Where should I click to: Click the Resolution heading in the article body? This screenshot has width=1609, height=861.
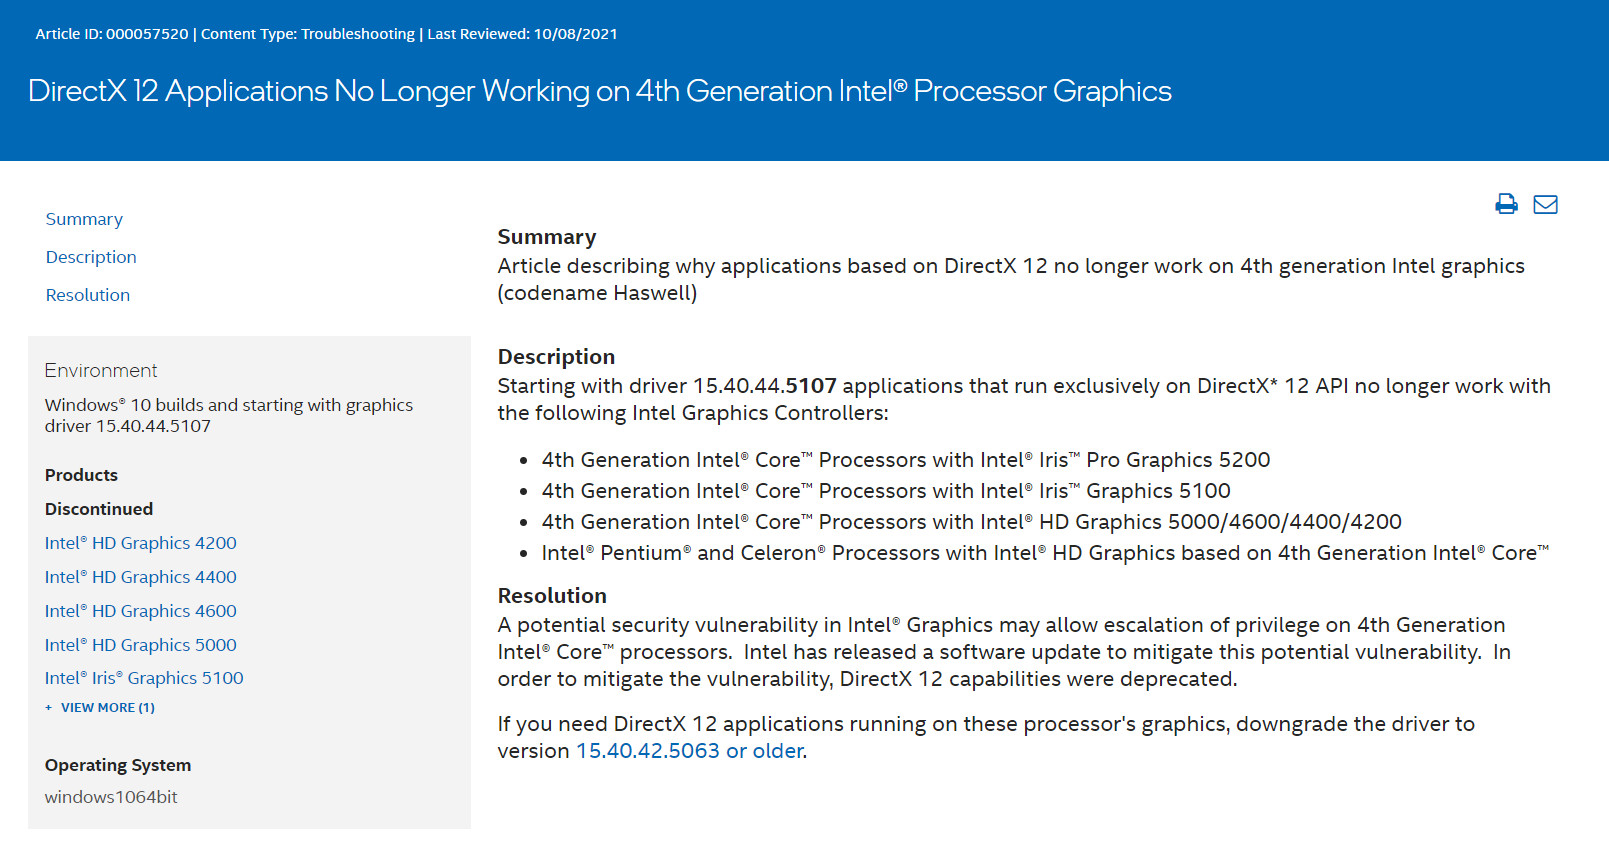pos(552,596)
